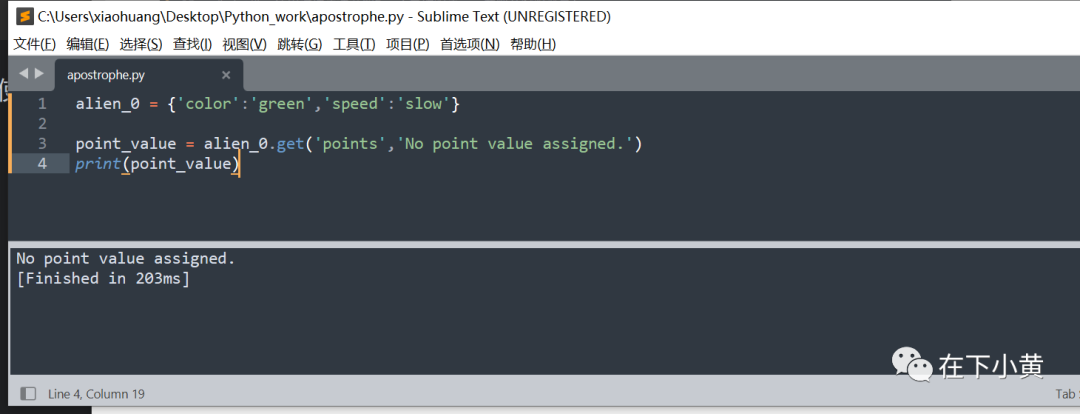The width and height of the screenshot is (1080, 414).
Task: Expand the 项目(P) menu
Action: click(407, 44)
